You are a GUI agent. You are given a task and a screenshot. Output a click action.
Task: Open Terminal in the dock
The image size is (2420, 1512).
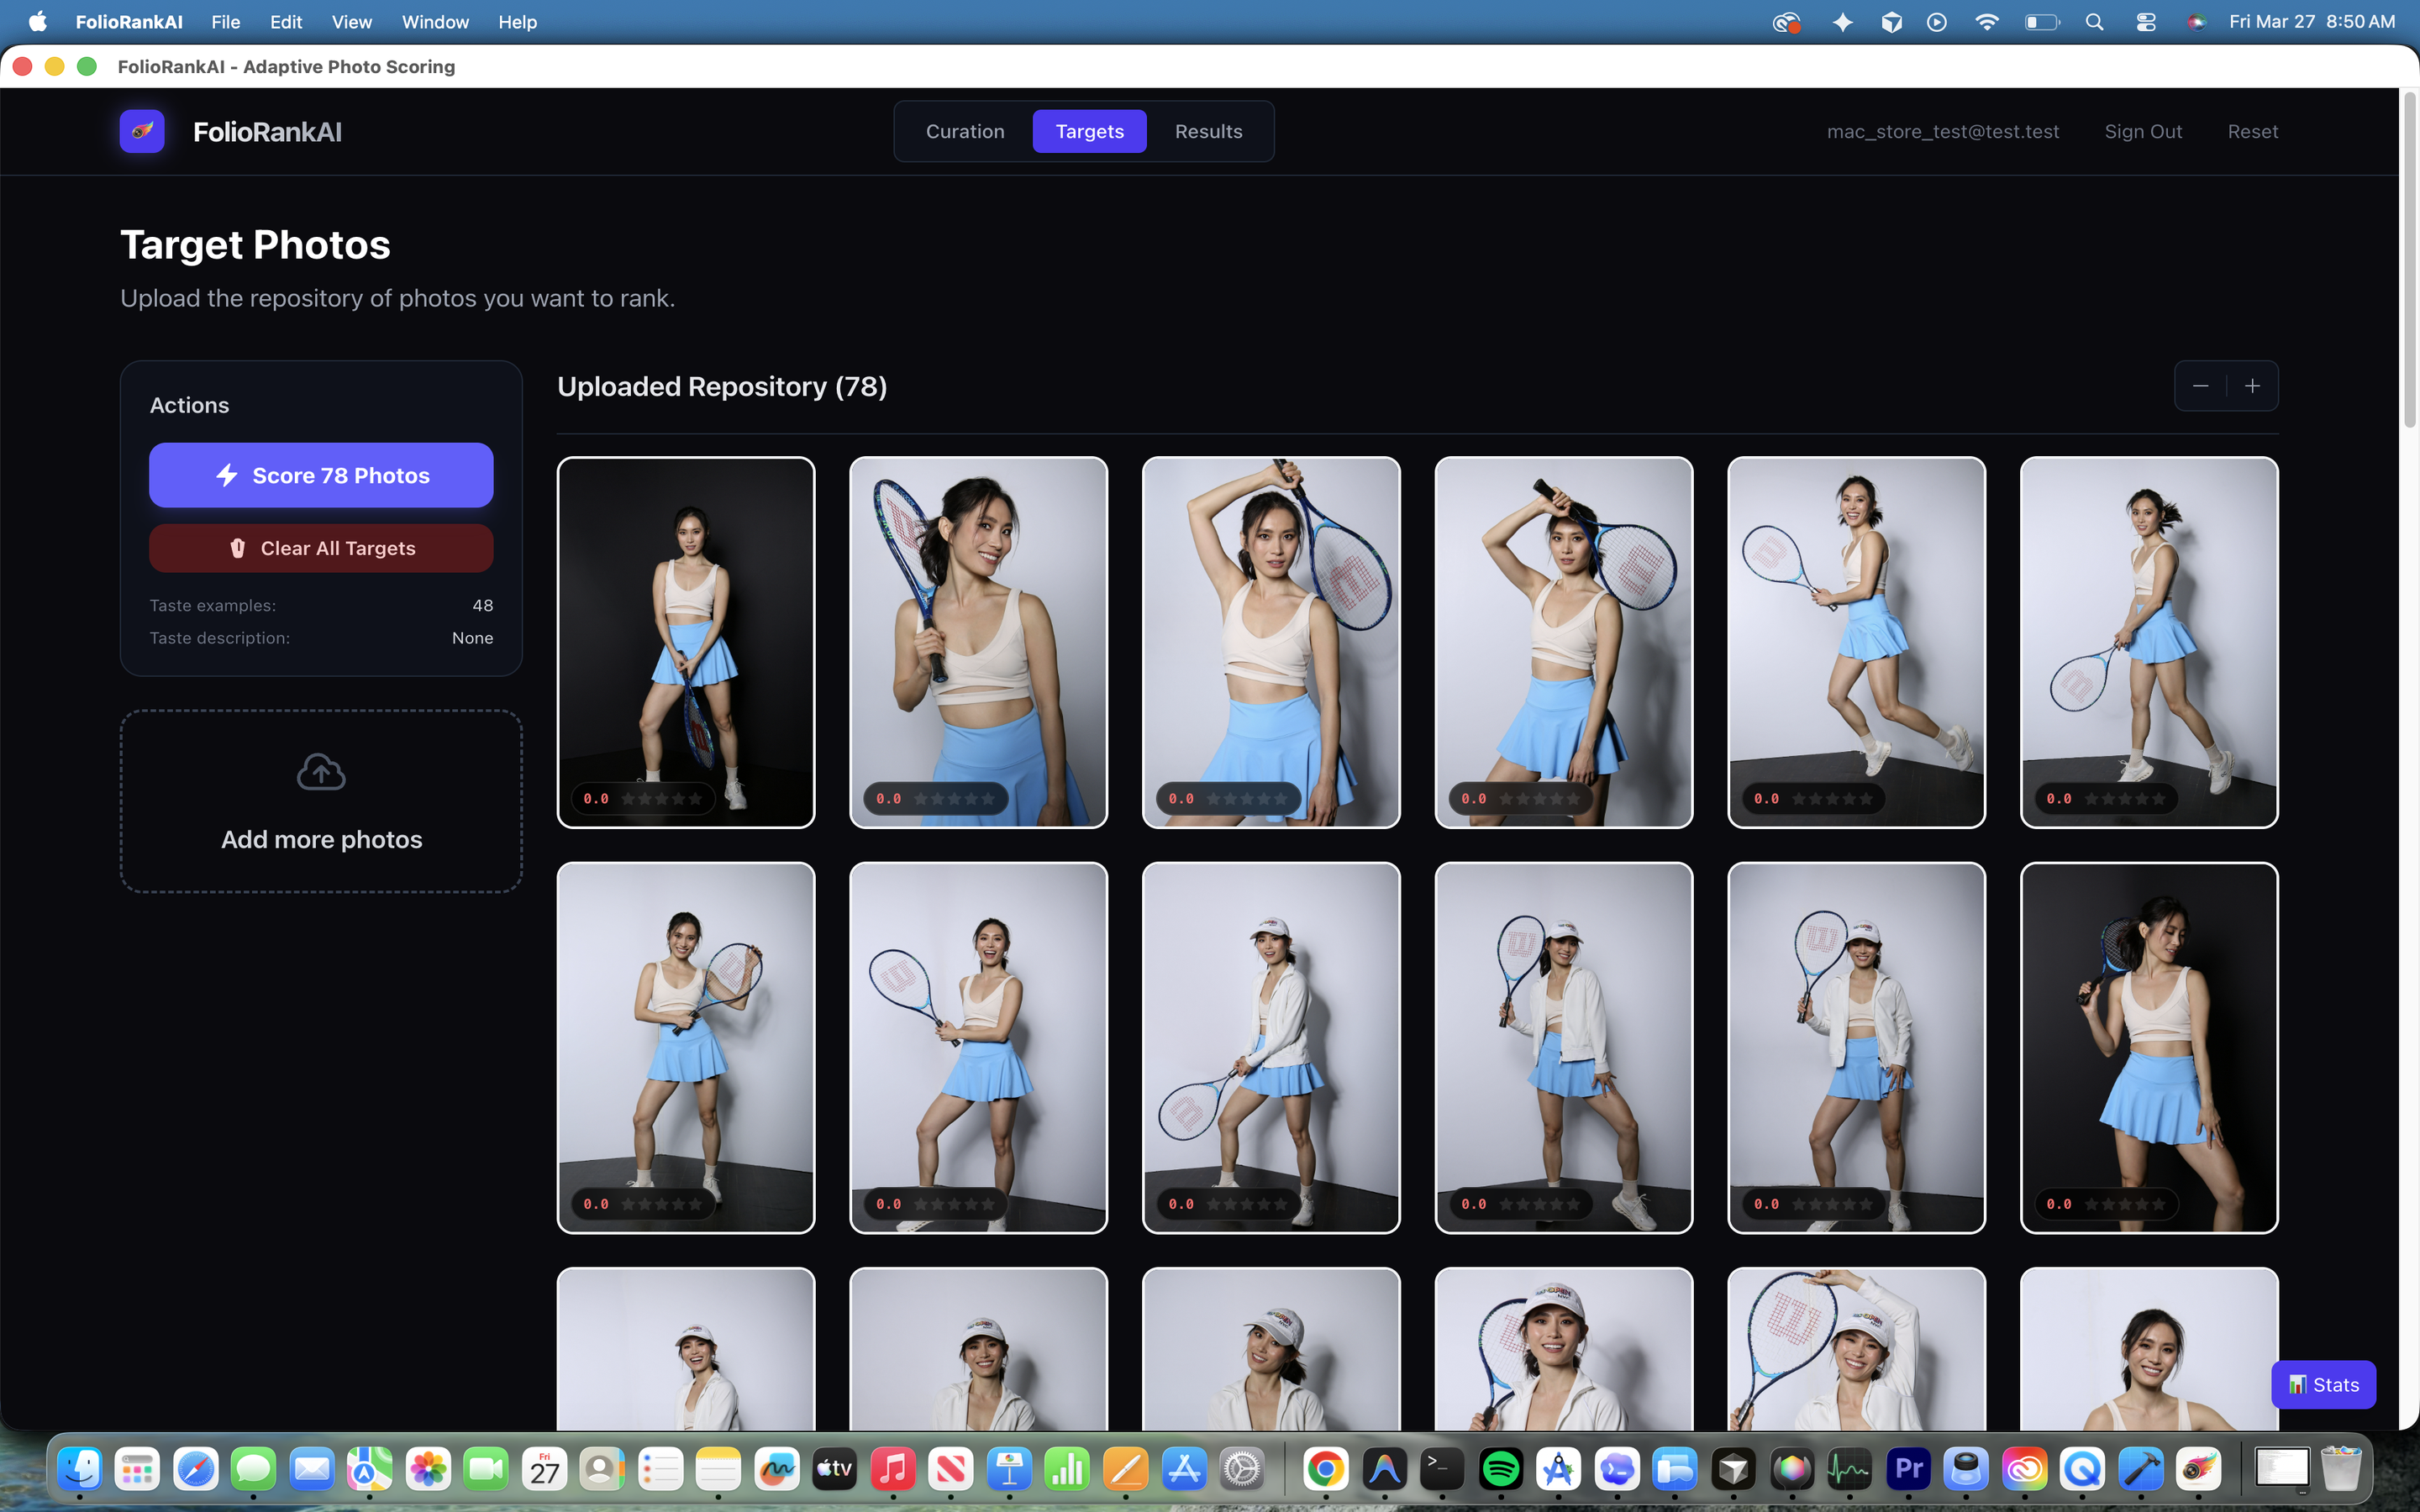click(x=1443, y=1469)
